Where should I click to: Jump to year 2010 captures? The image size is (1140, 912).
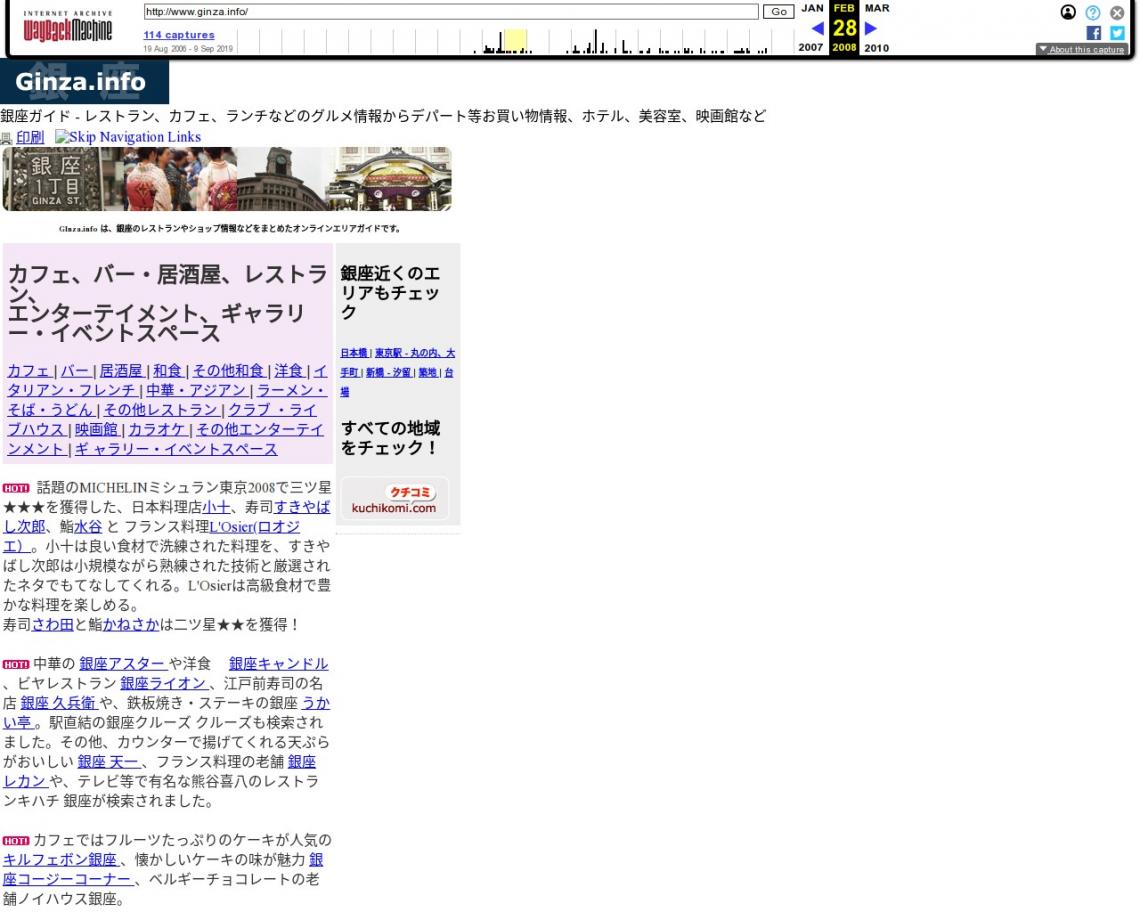(876, 47)
